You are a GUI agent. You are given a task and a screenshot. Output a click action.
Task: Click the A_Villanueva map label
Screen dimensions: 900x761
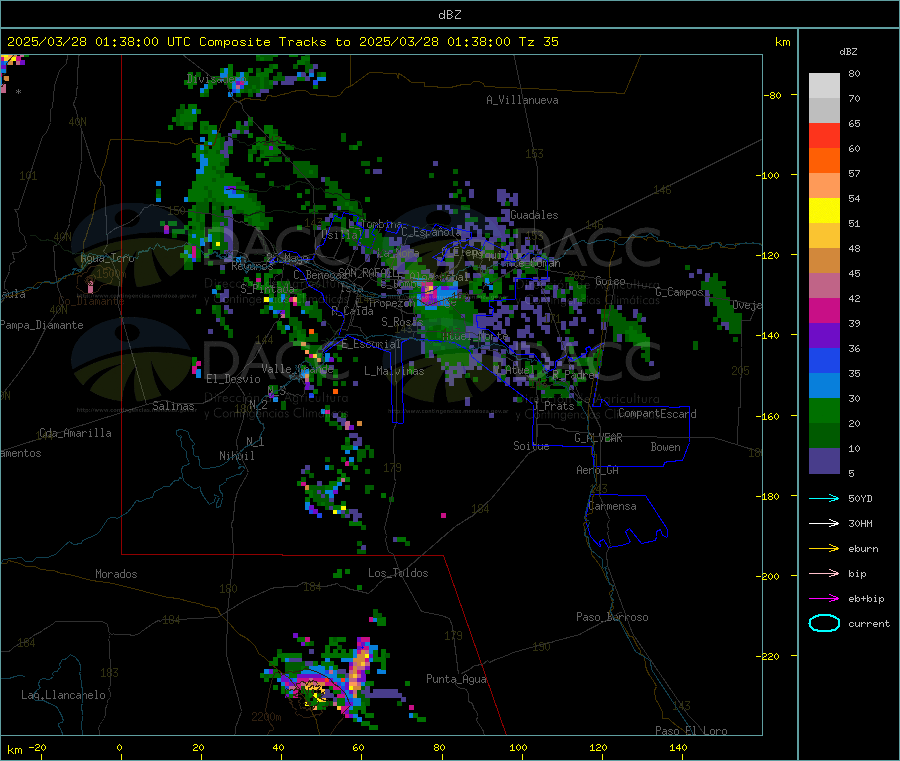coord(522,100)
